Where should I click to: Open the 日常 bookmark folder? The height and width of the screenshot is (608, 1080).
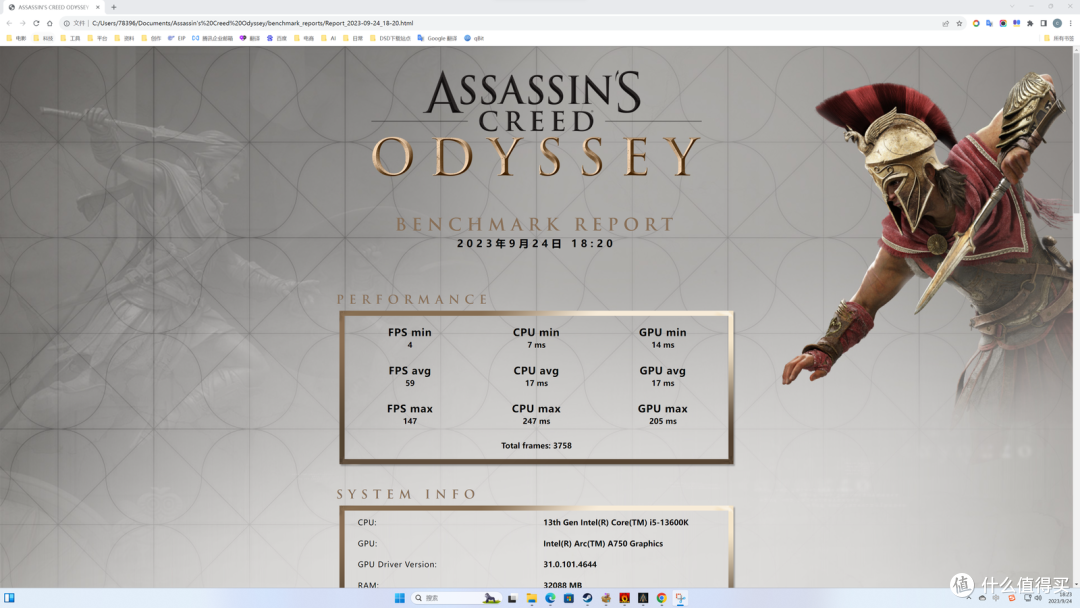pos(353,38)
